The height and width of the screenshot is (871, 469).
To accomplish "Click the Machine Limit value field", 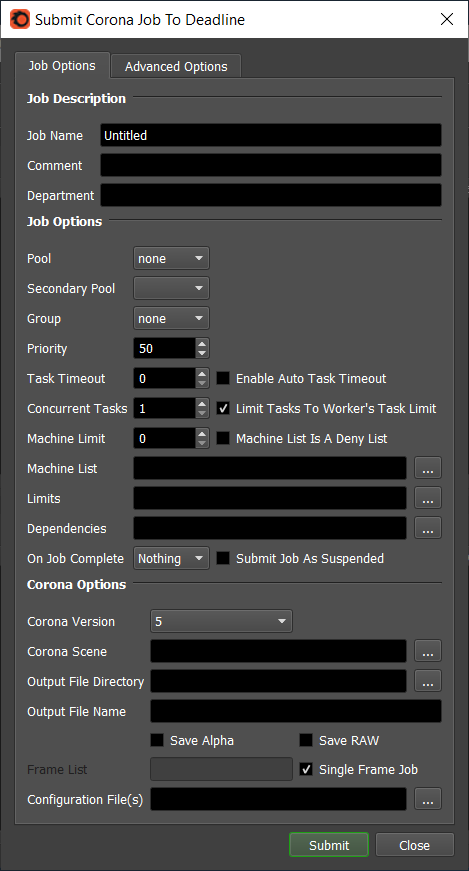I will [164, 438].
